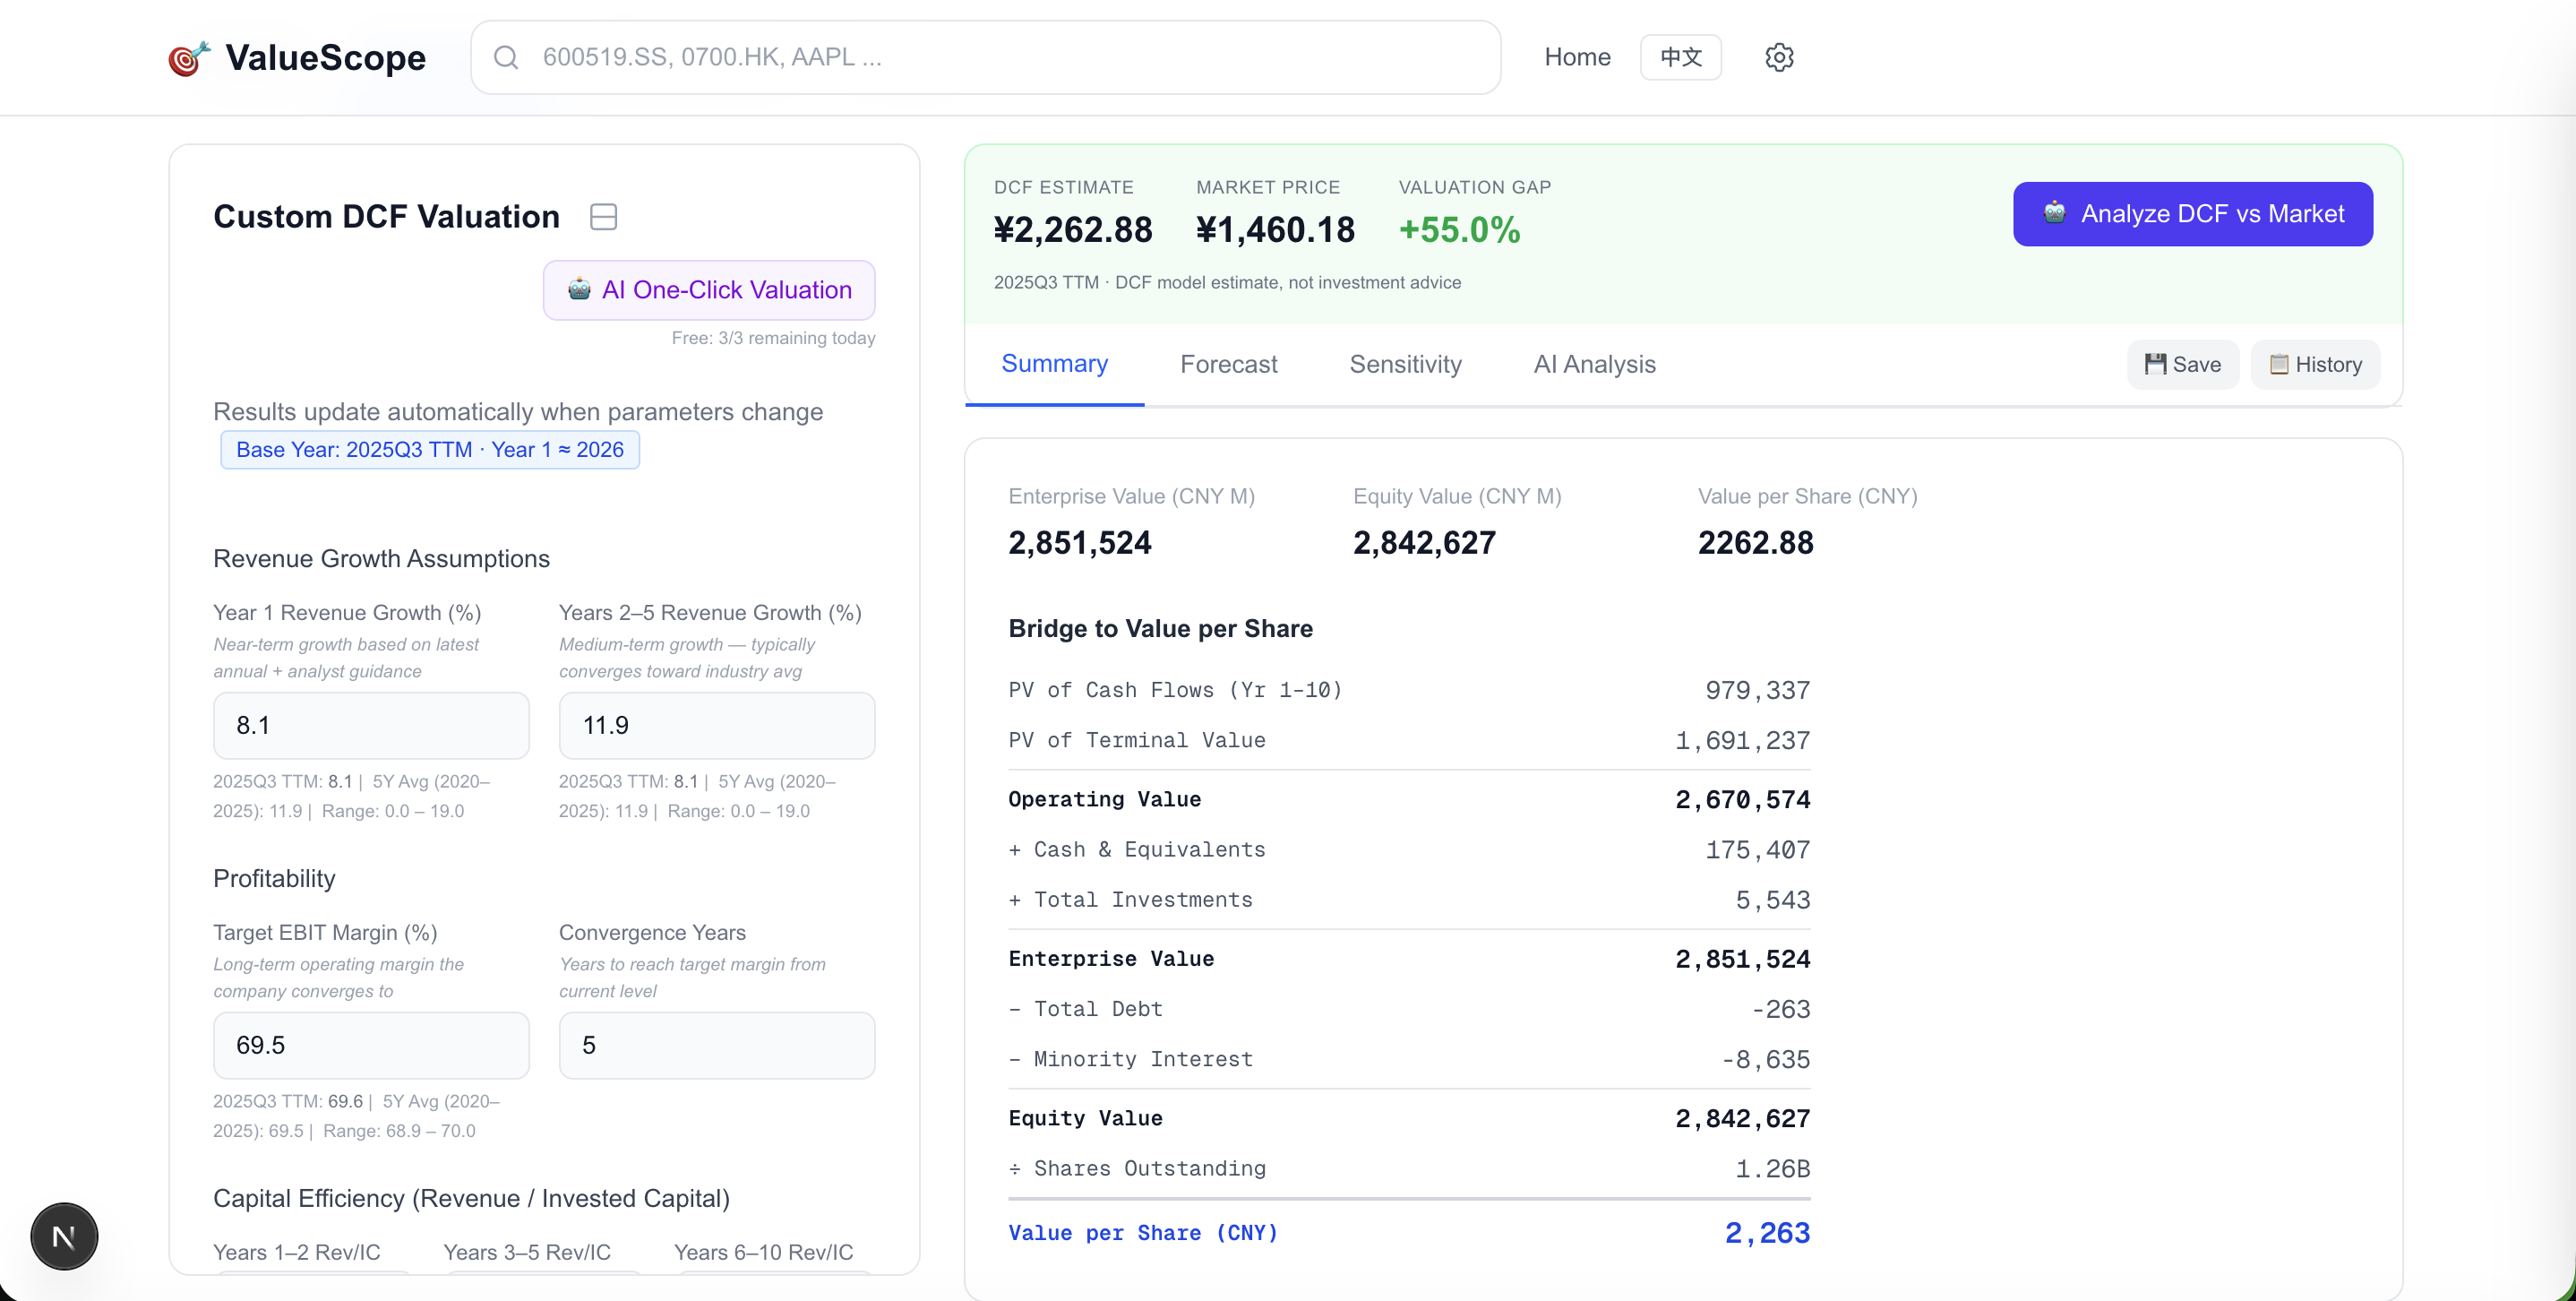Click the clipboard History icon
The image size is (2576, 1301).
2278,364
